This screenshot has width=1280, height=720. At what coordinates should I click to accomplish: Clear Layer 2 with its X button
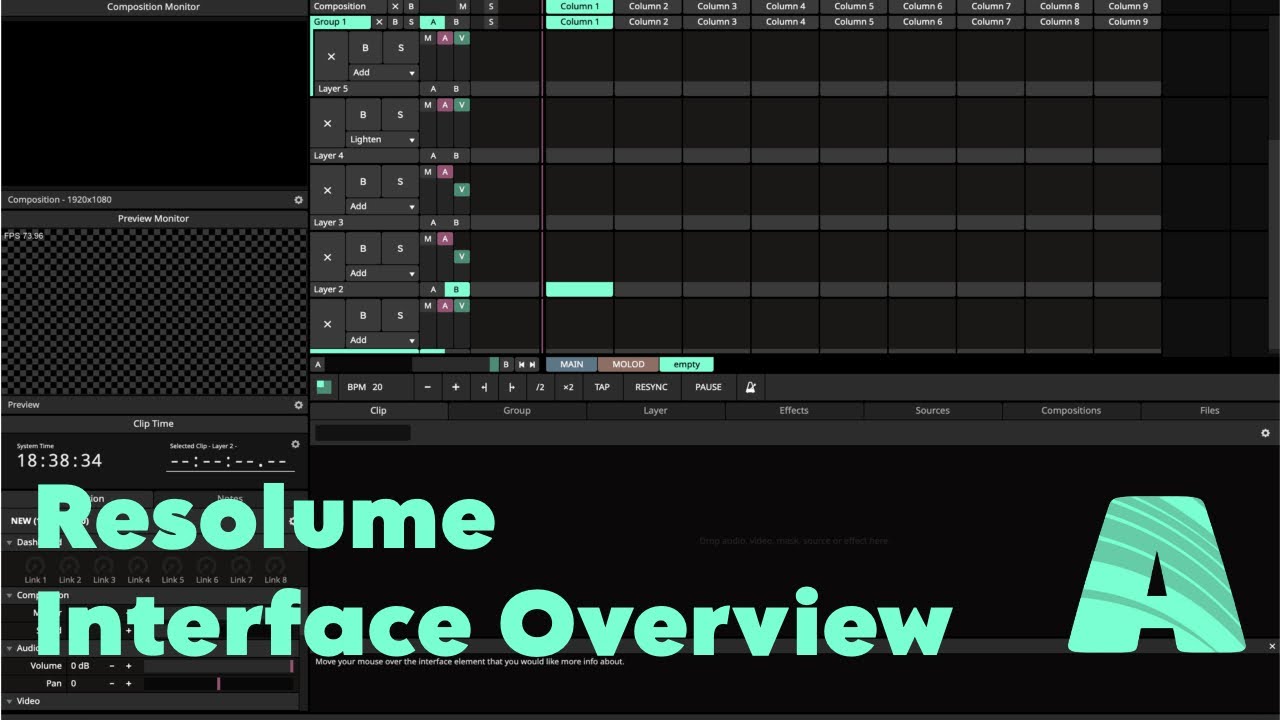(327, 257)
